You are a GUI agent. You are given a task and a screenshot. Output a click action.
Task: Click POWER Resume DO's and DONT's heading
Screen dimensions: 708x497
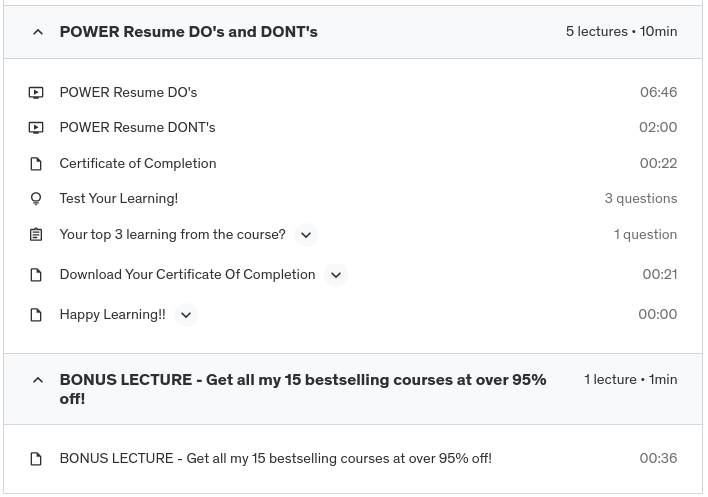(x=188, y=32)
